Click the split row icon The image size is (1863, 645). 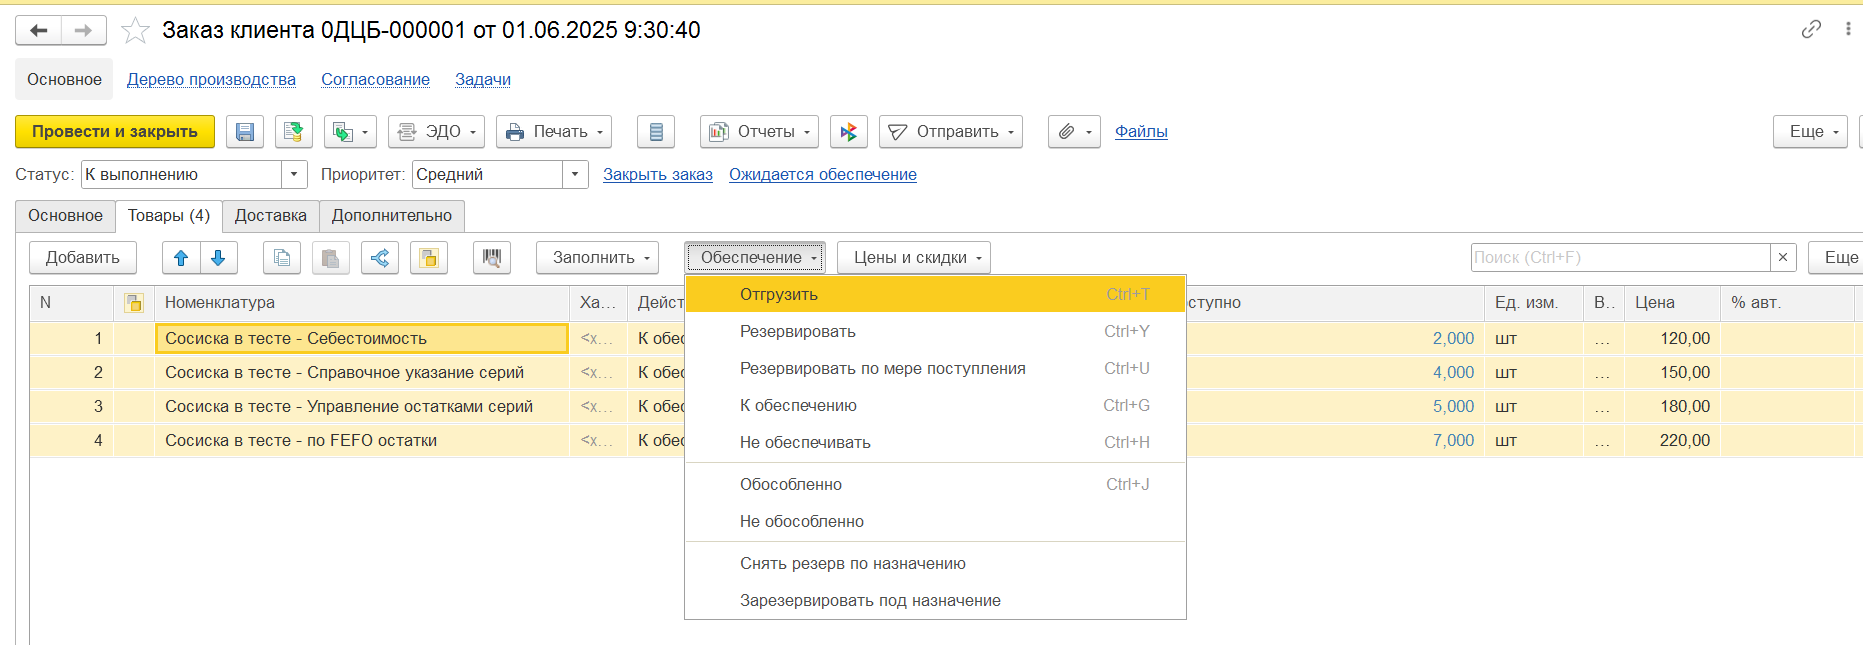coord(380,258)
